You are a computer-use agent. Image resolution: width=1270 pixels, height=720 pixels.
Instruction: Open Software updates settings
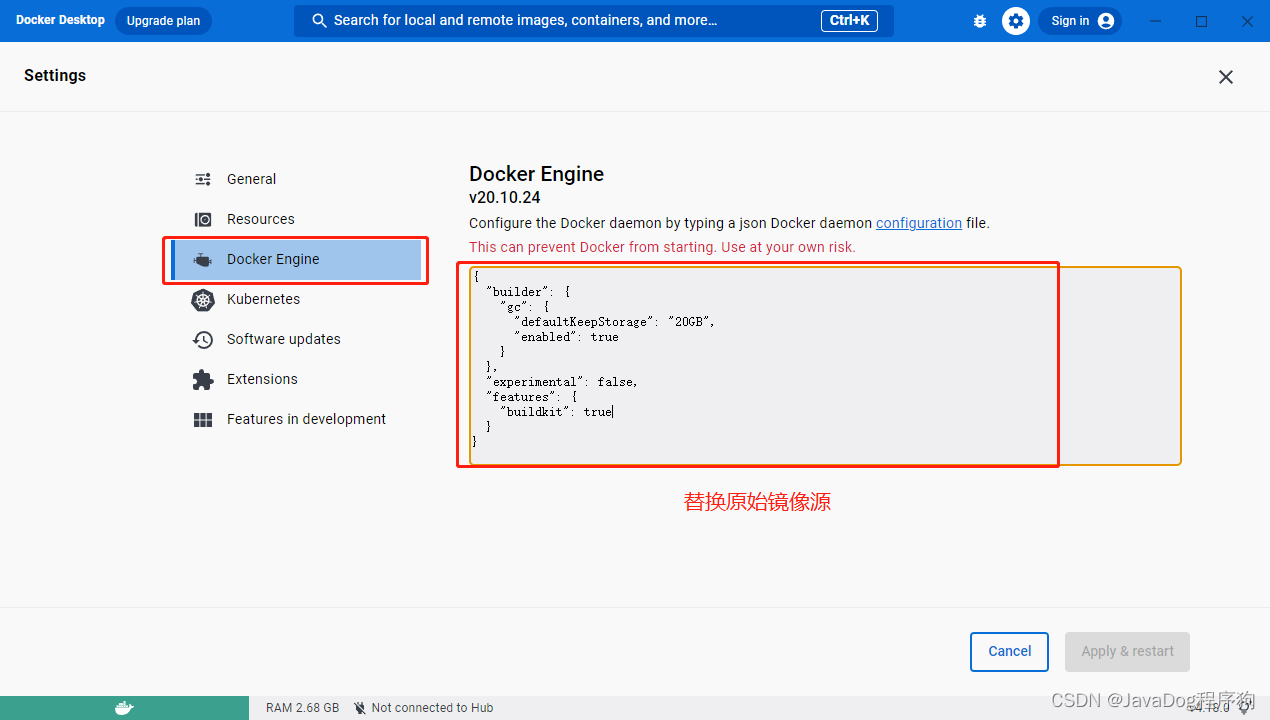click(283, 339)
